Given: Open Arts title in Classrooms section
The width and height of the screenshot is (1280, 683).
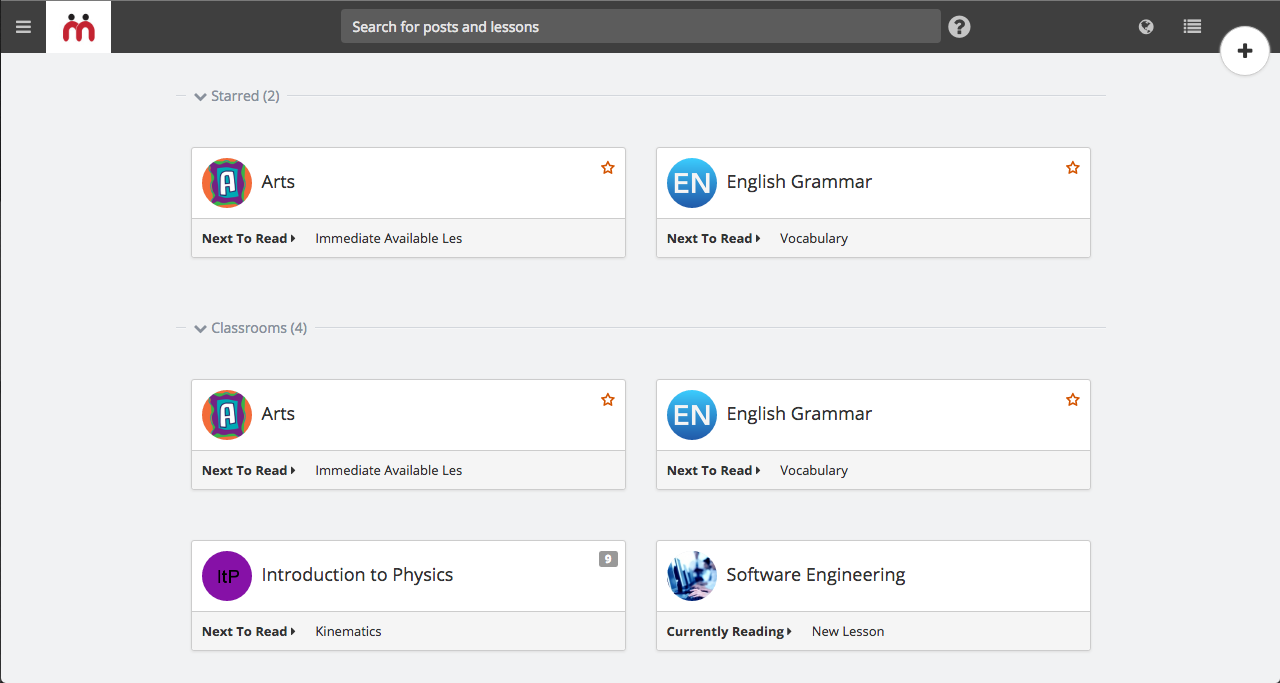Looking at the screenshot, I should pyautogui.click(x=278, y=414).
